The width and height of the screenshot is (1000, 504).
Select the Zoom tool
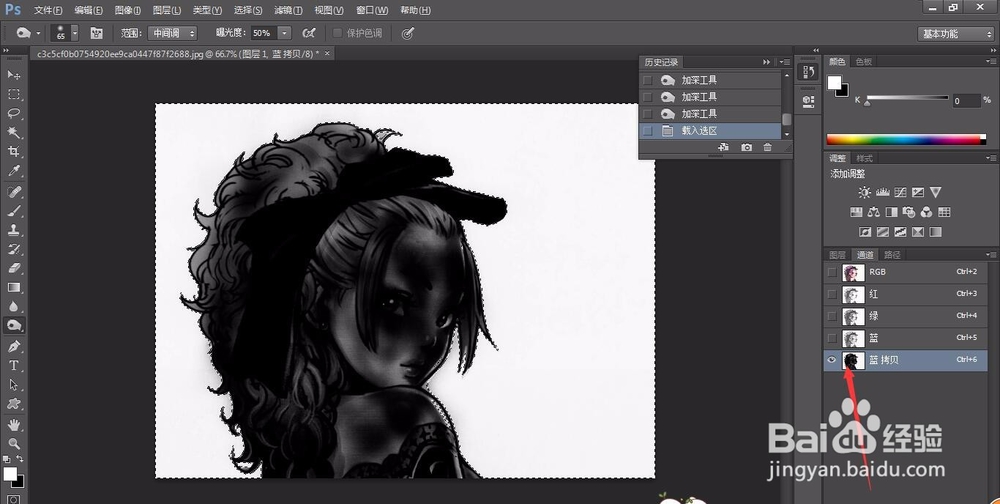pos(13,443)
